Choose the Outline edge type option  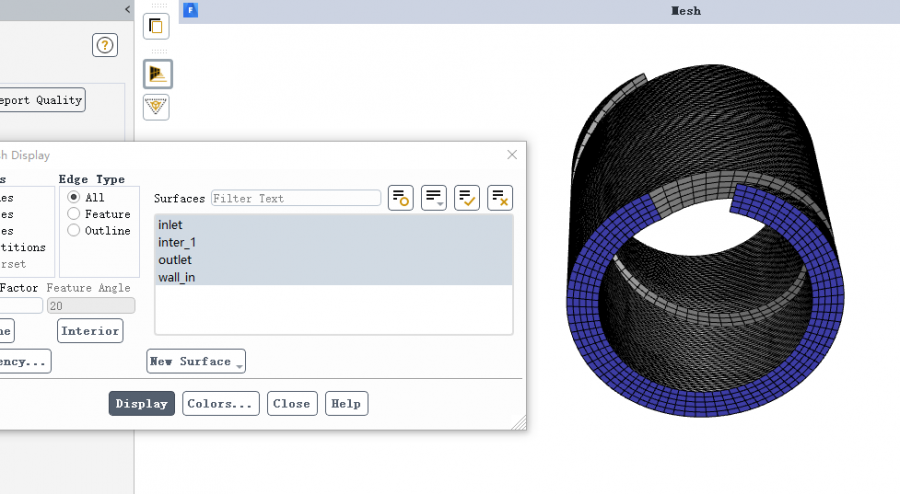pyautogui.click(x=74, y=231)
